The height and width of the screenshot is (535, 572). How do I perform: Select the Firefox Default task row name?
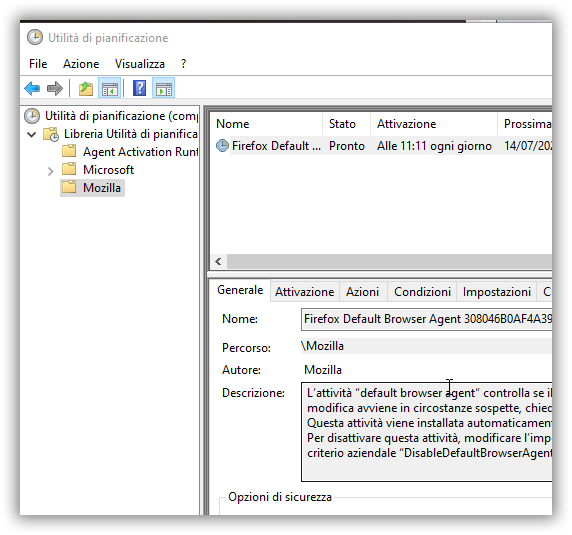point(276,146)
